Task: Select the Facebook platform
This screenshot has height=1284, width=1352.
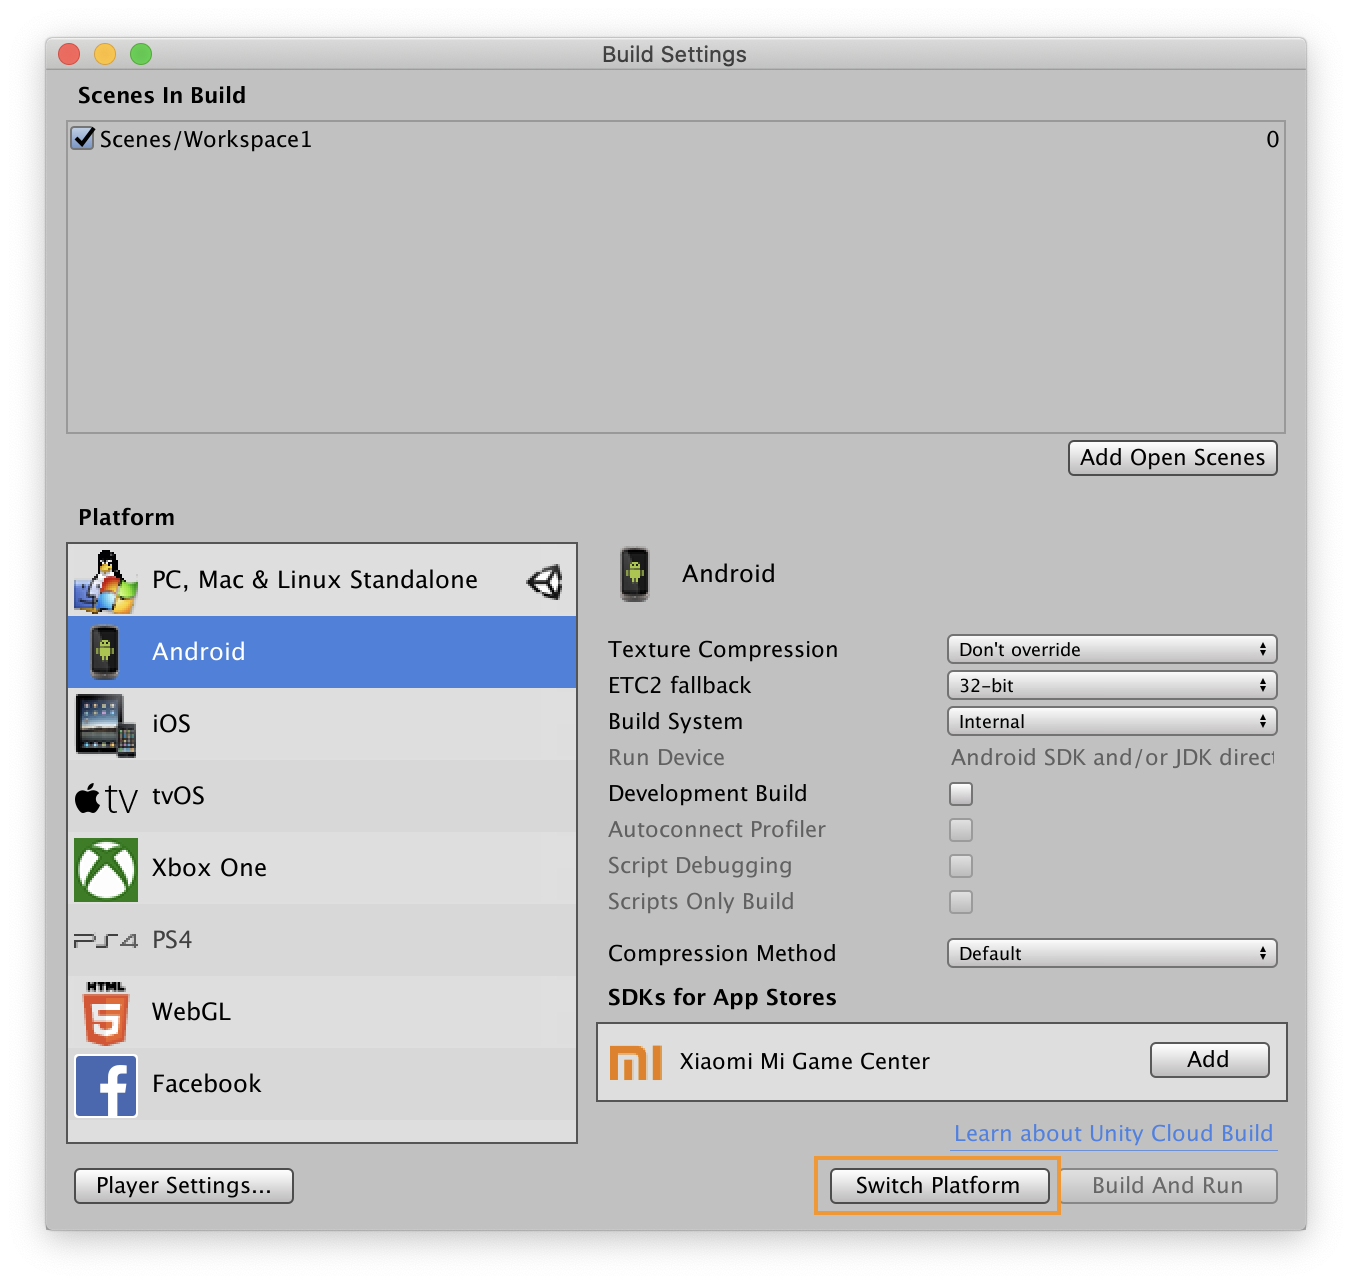Action: [x=322, y=1084]
